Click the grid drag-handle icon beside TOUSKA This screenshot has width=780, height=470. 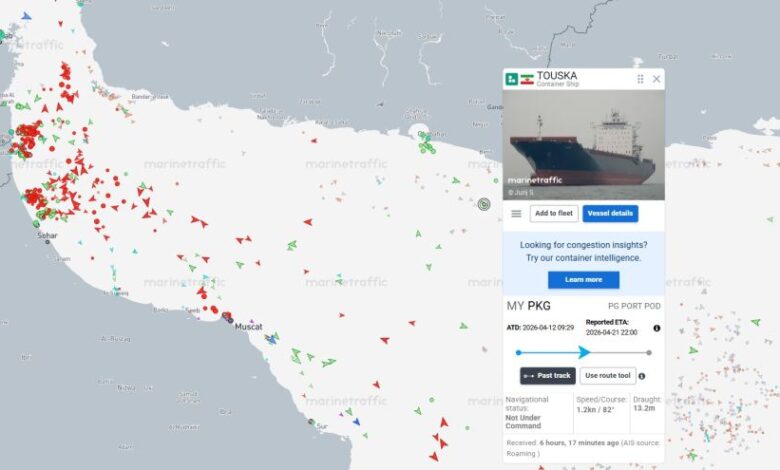pyautogui.click(x=640, y=79)
